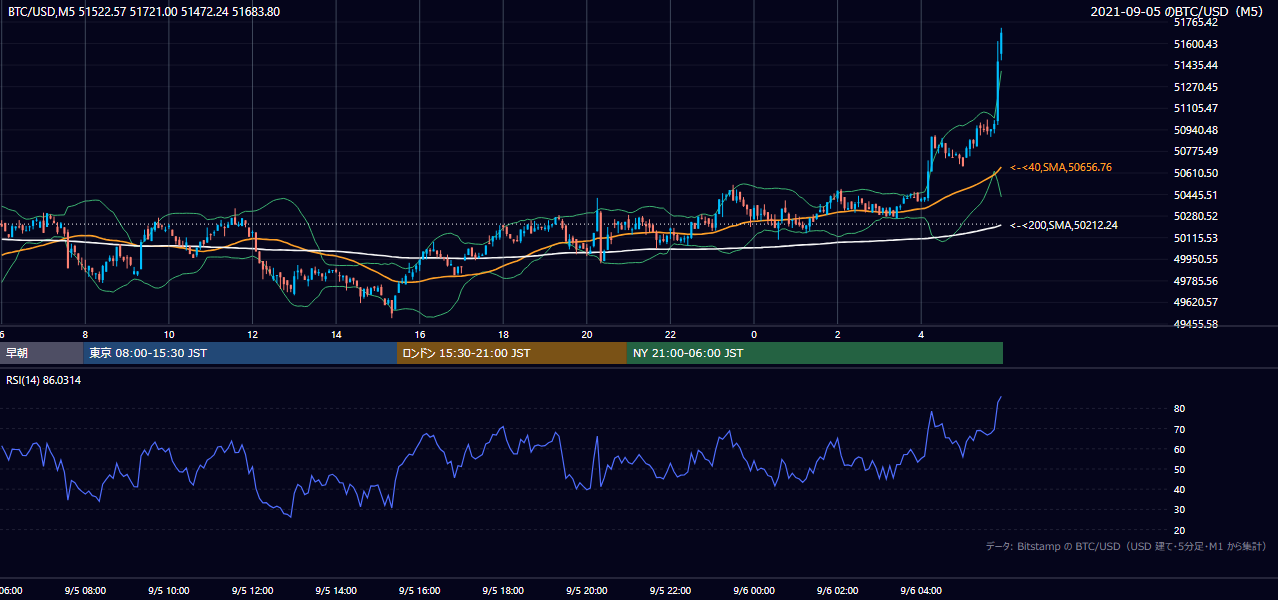Viewport: 1278px width, 600px height.
Task: Click the bottom time label 9/5 20:00
Action: pos(586,591)
